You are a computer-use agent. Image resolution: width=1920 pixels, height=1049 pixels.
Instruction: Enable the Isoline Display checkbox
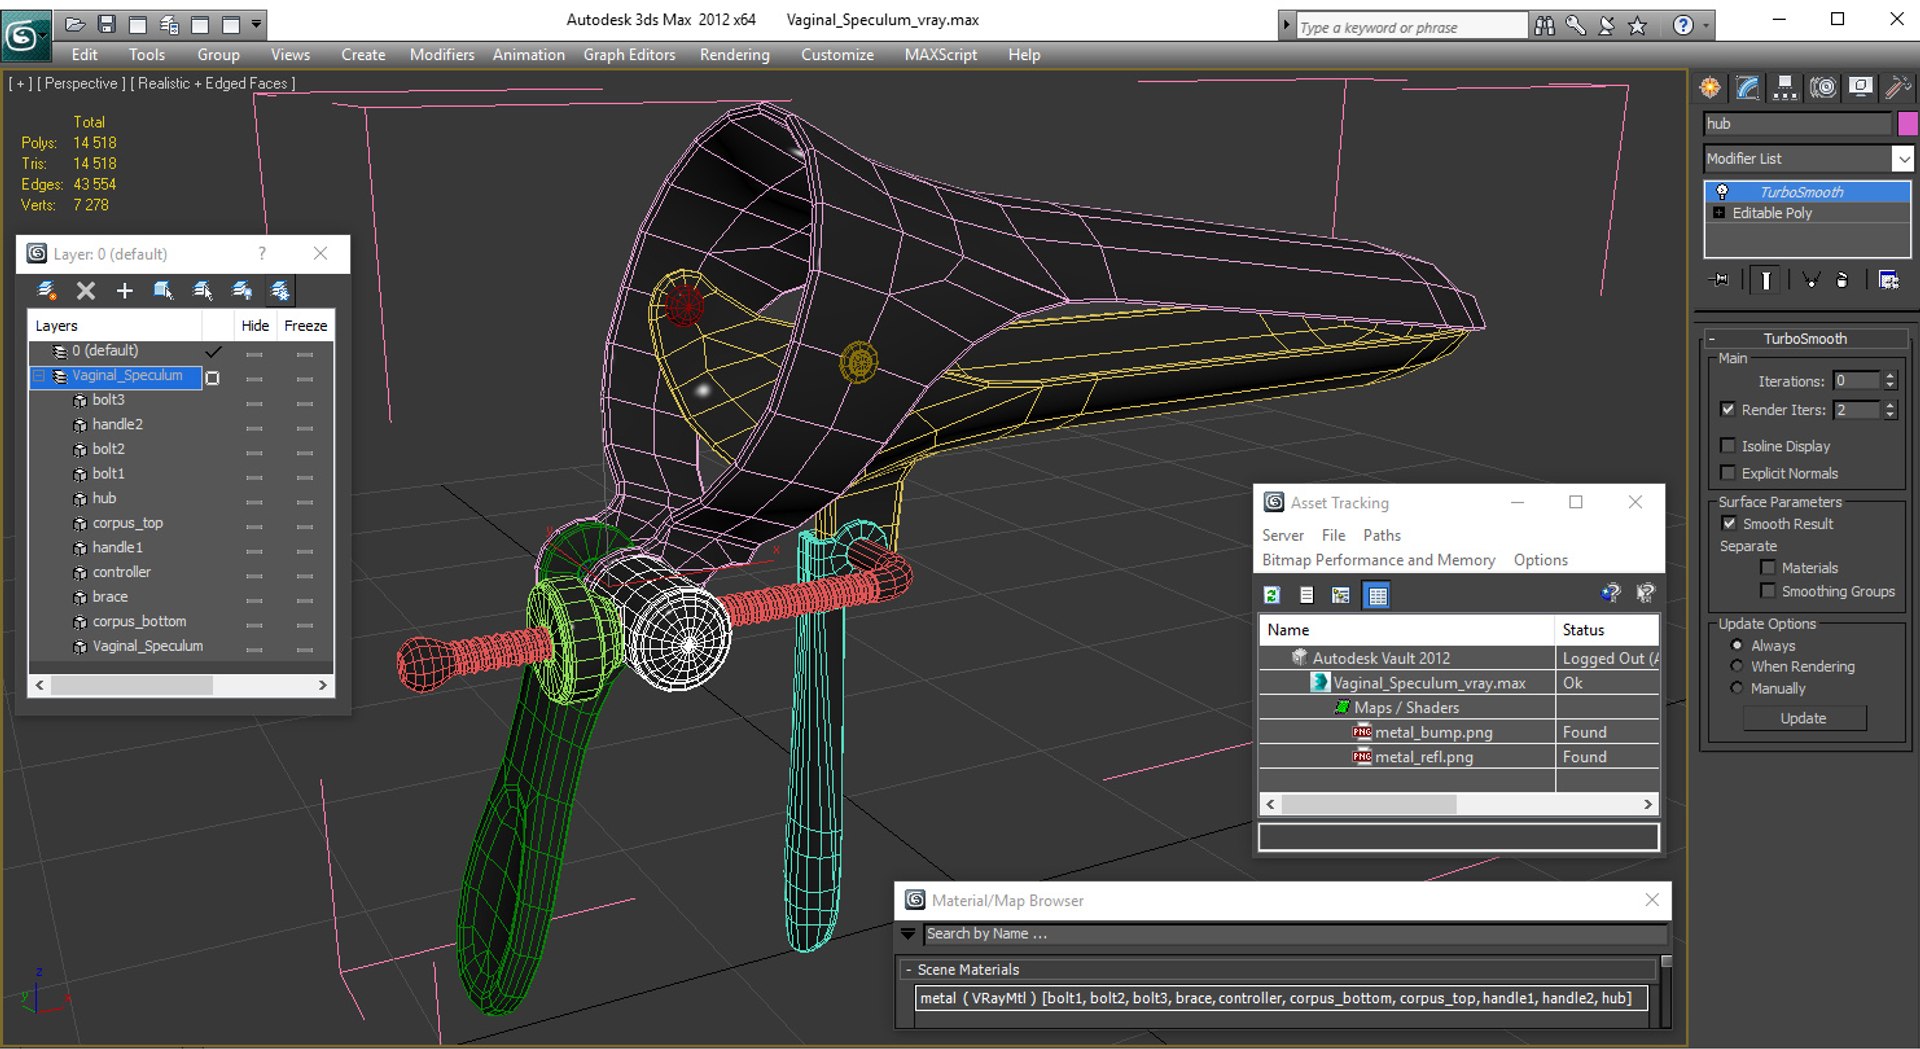coord(1728,445)
